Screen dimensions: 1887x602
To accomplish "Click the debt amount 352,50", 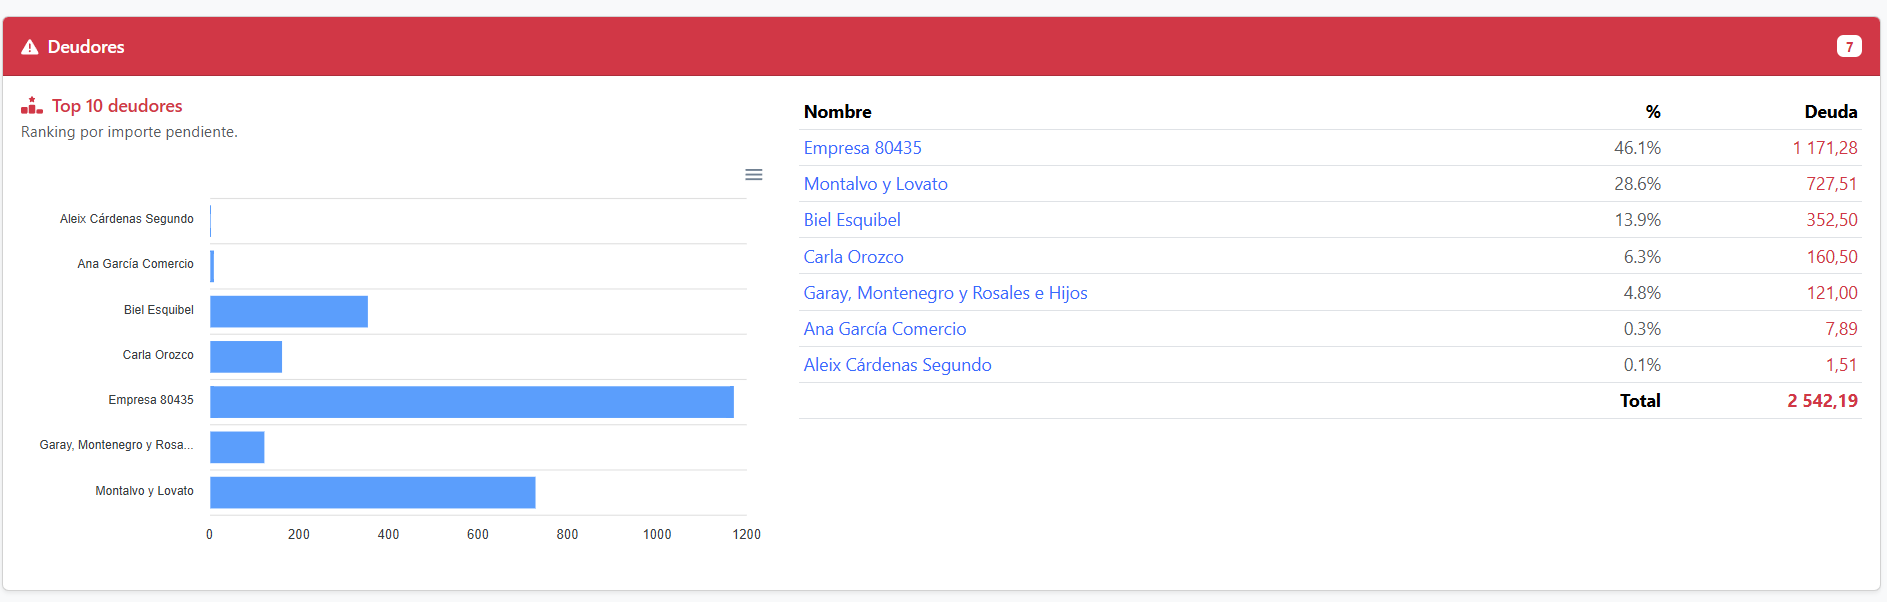I will (x=1832, y=220).
